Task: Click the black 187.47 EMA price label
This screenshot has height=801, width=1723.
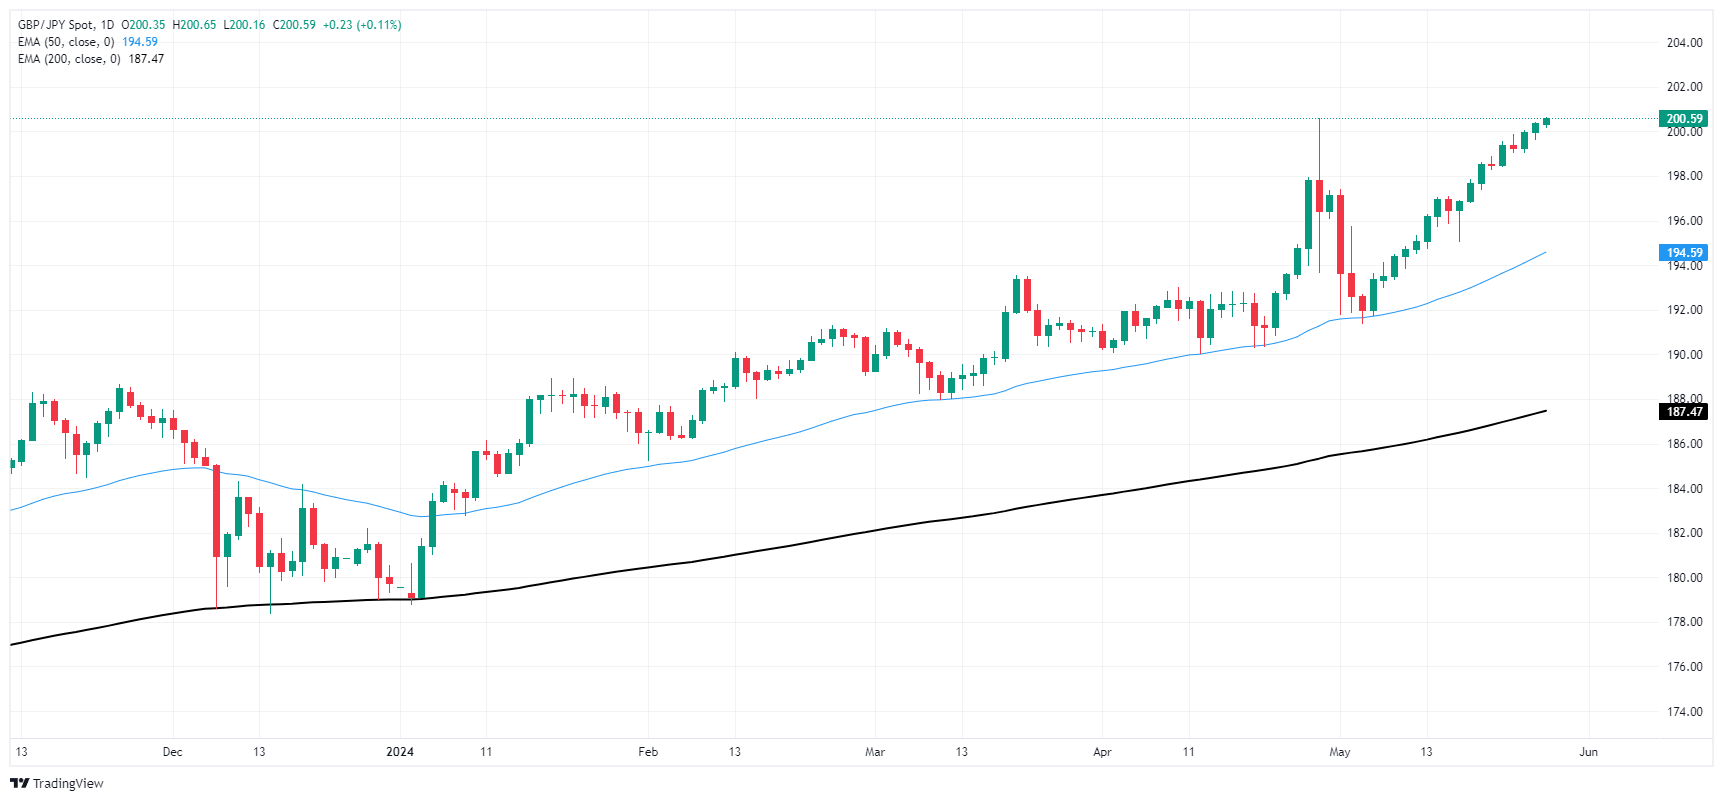Action: pos(1684,412)
